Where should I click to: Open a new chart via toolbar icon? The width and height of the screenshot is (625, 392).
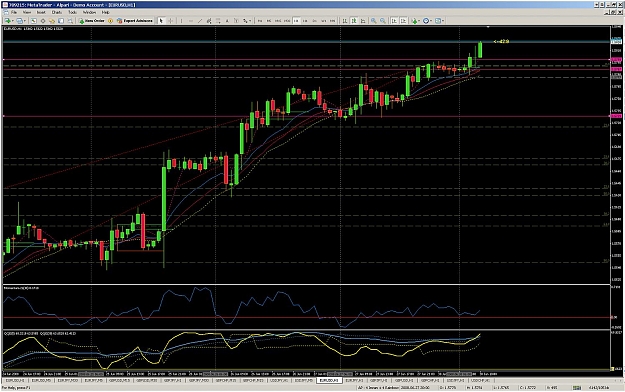[x=7, y=21]
